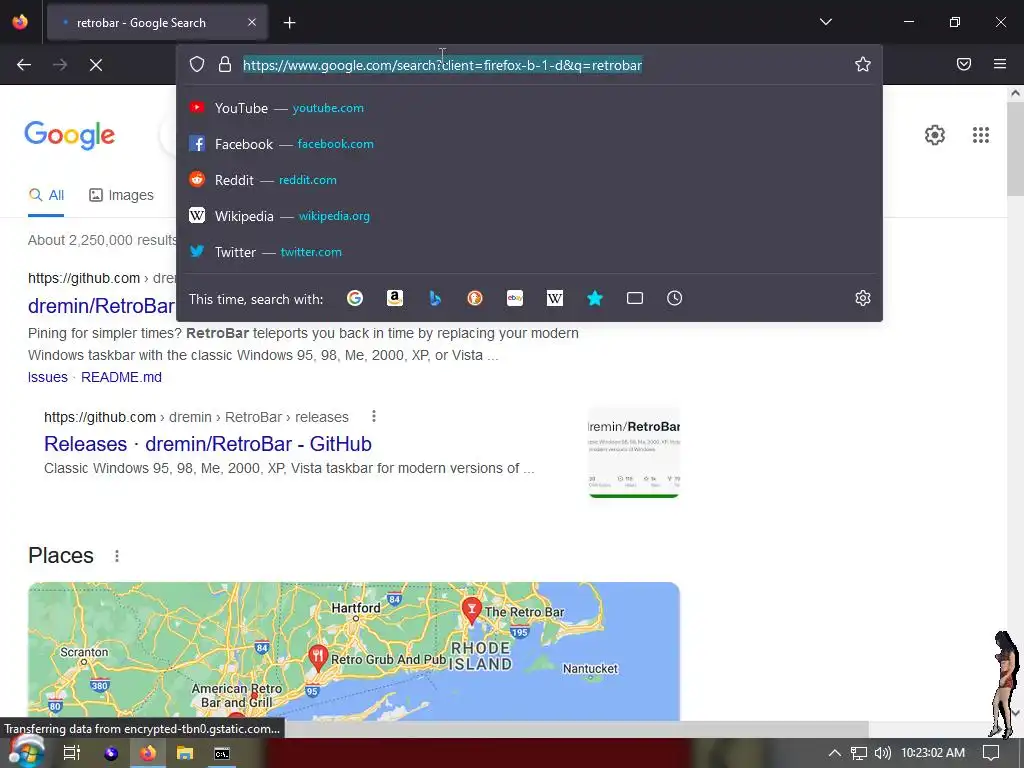Image resolution: width=1024 pixels, height=768 pixels.
Task: Close the retrobar Google Search tab
Action: coord(252,22)
